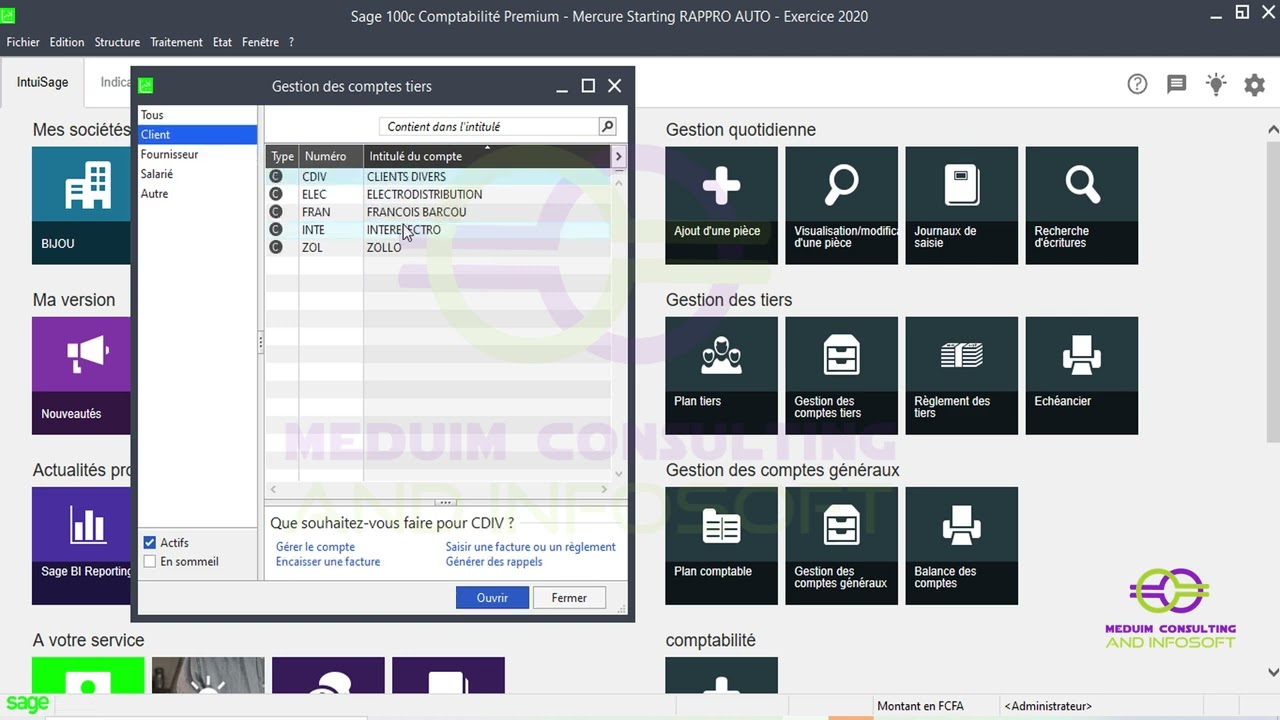The height and width of the screenshot is (720, 1280).
Task: Click Montant en FCFA in status bar
Action: 920,706
